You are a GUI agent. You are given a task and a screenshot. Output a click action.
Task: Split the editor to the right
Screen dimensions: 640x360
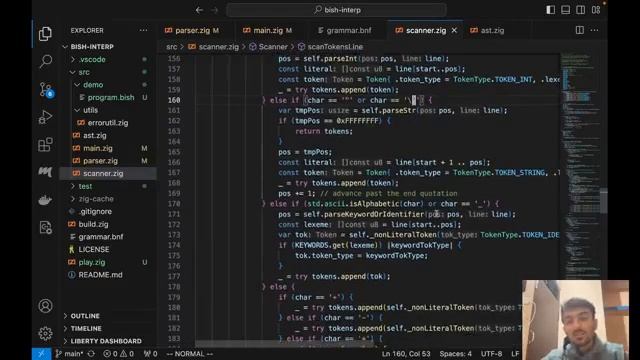[580, 30]
